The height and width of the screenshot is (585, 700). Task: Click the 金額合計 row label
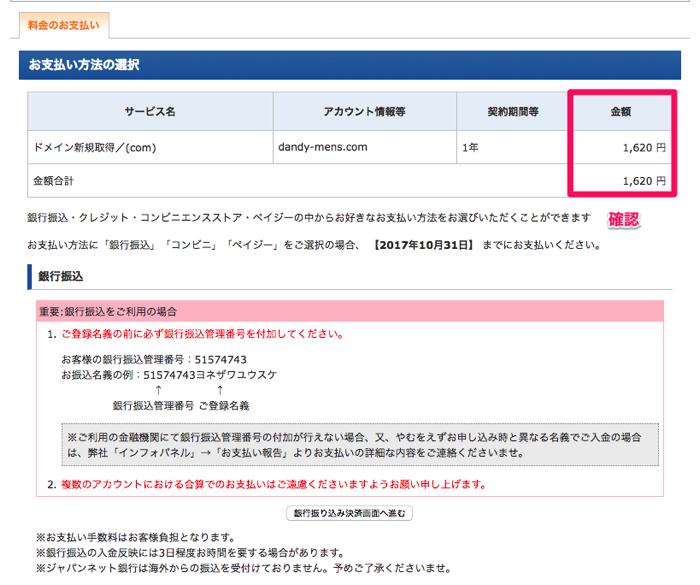tap(54, 181)
